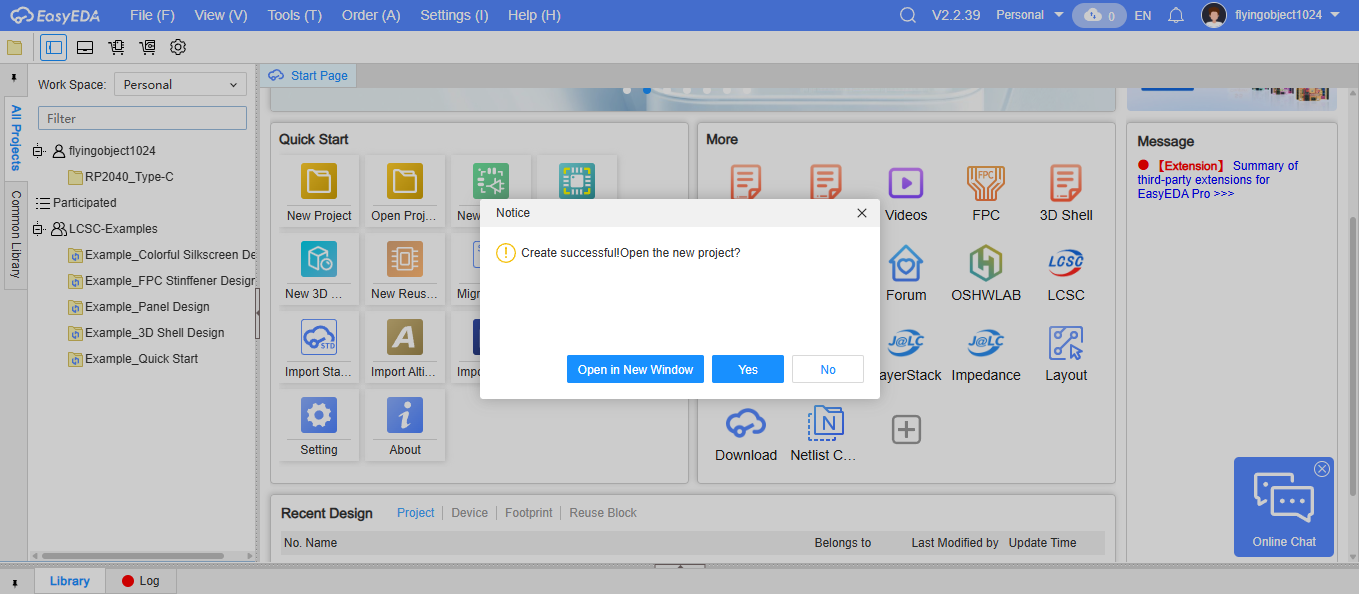Click the project Filter input field
This screenshot has width=1359, height=594.
coord(142,118)
